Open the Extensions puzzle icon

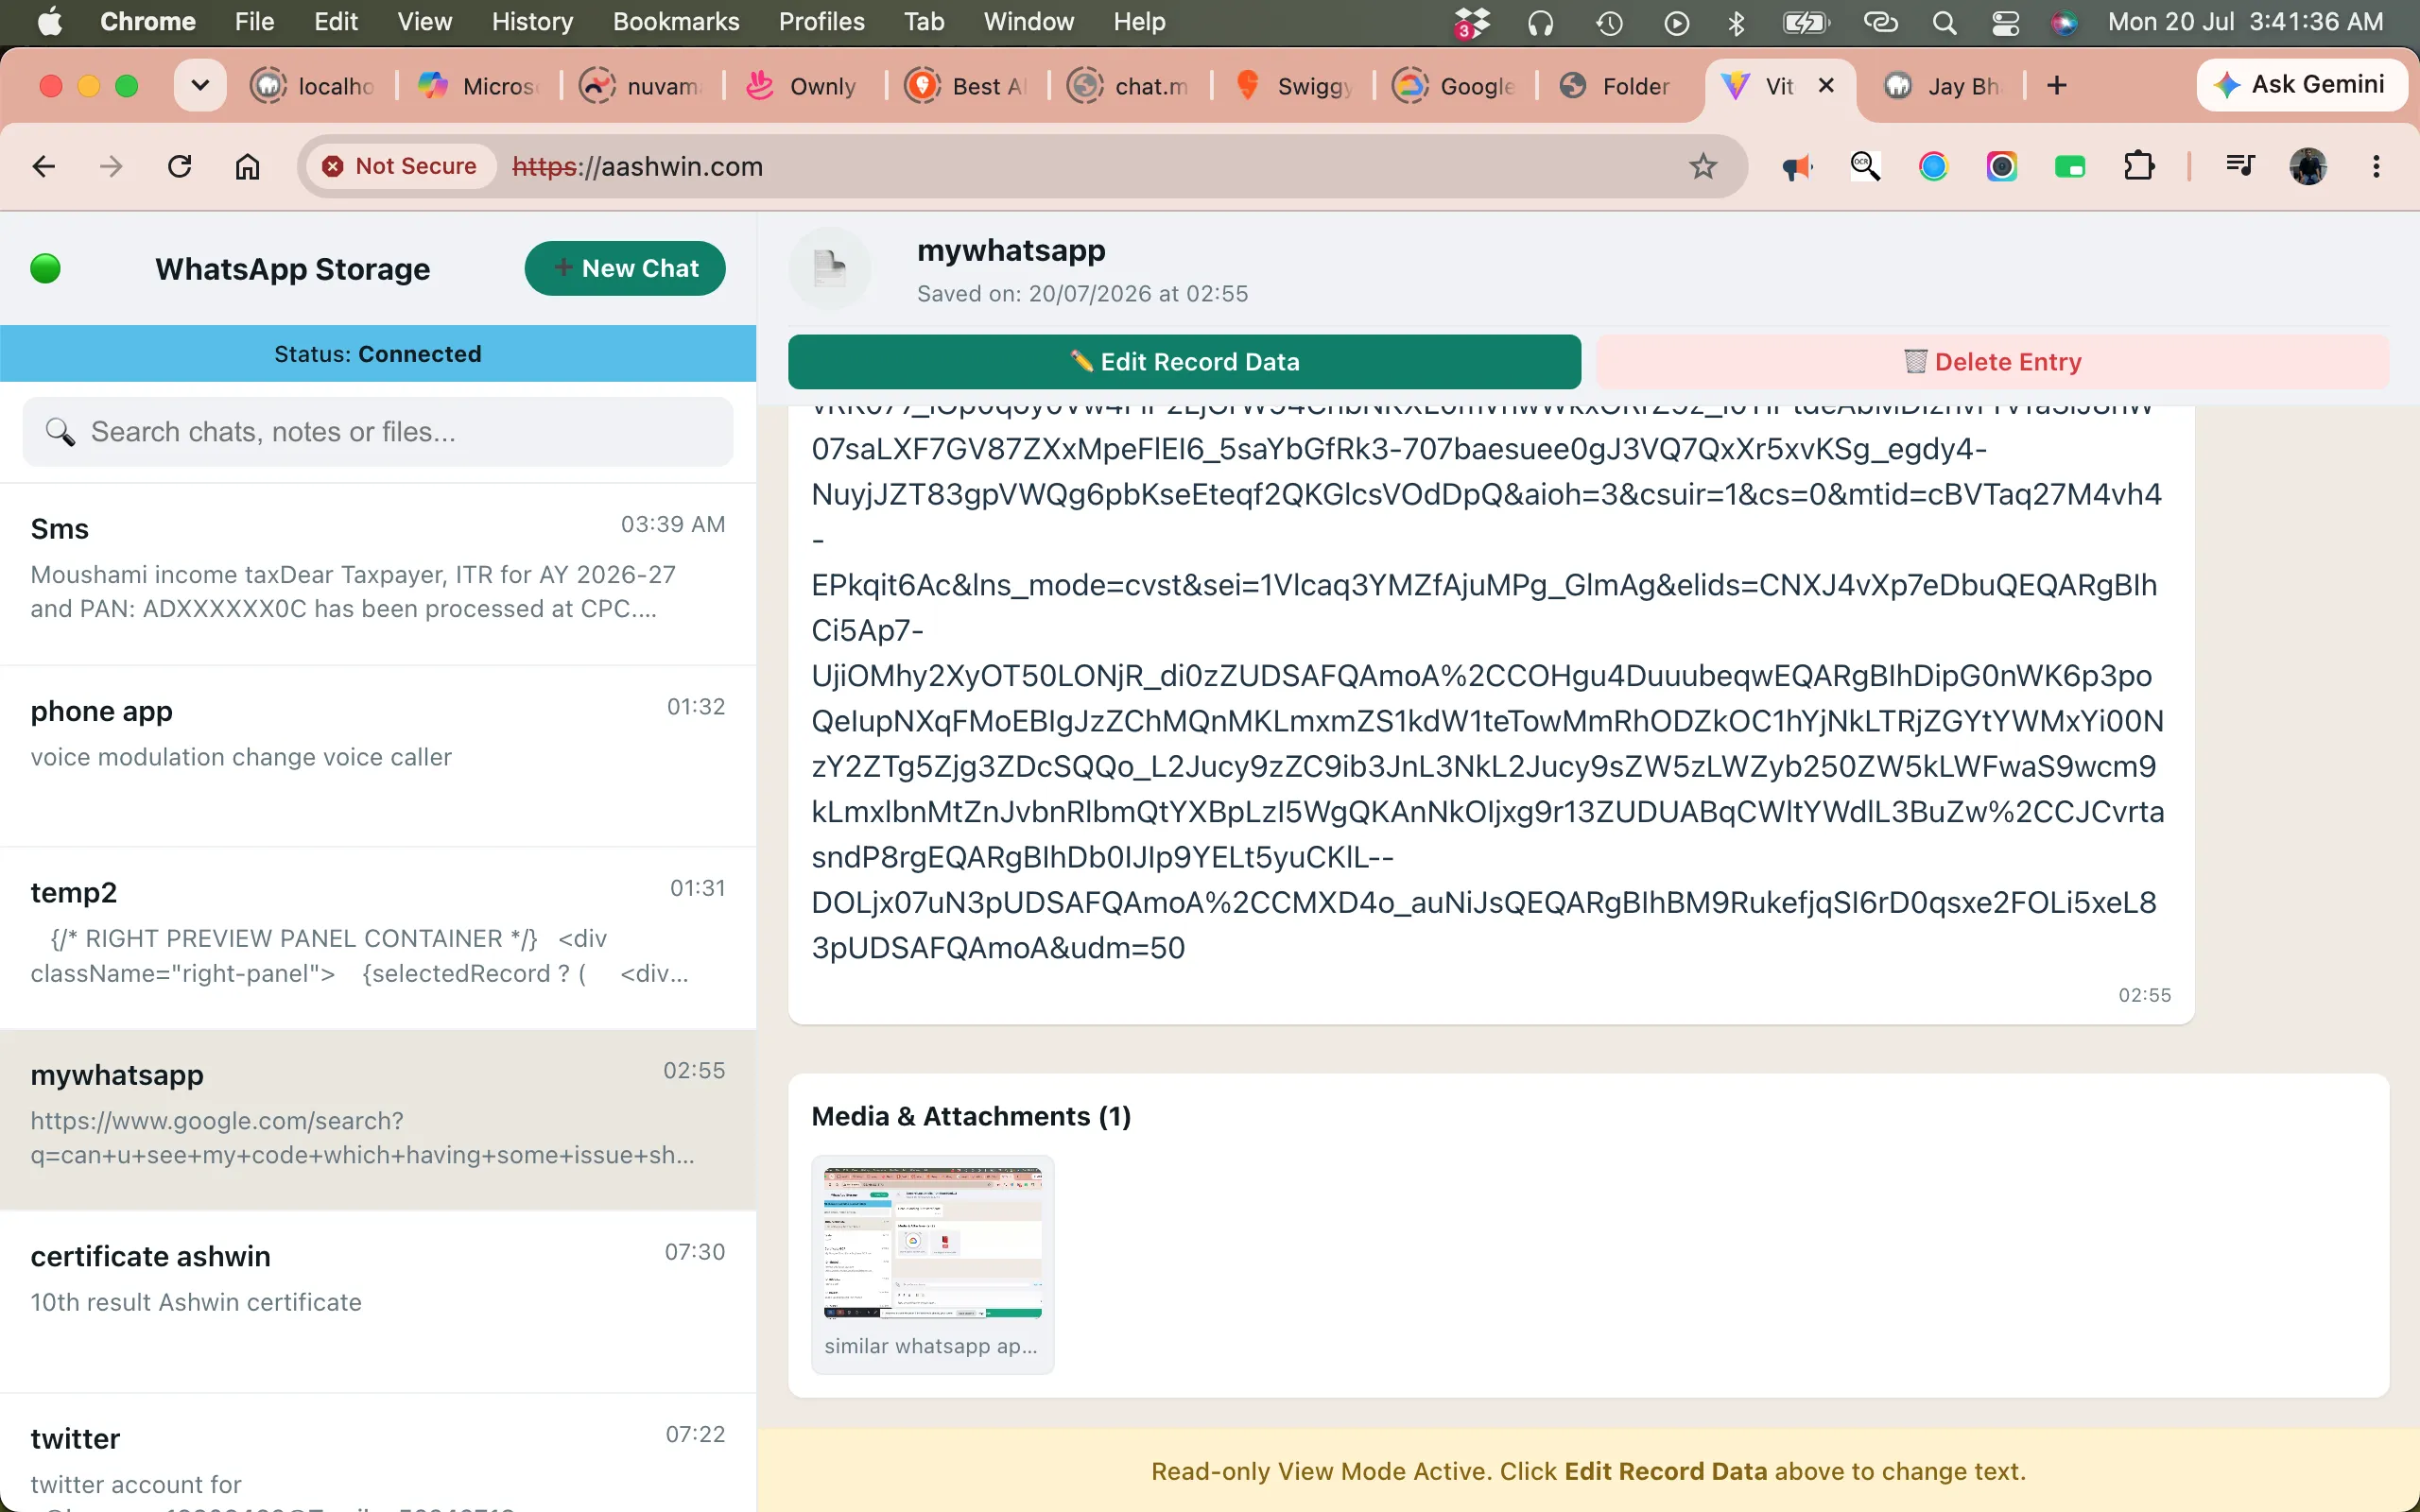[2139, 166]
